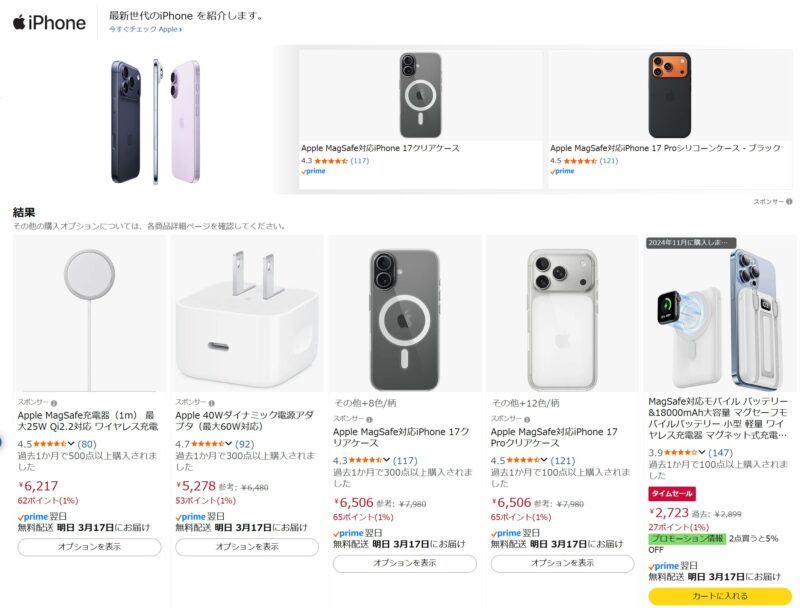
Task: Click star rating of banner silicone case
Action: coord(580,161)
